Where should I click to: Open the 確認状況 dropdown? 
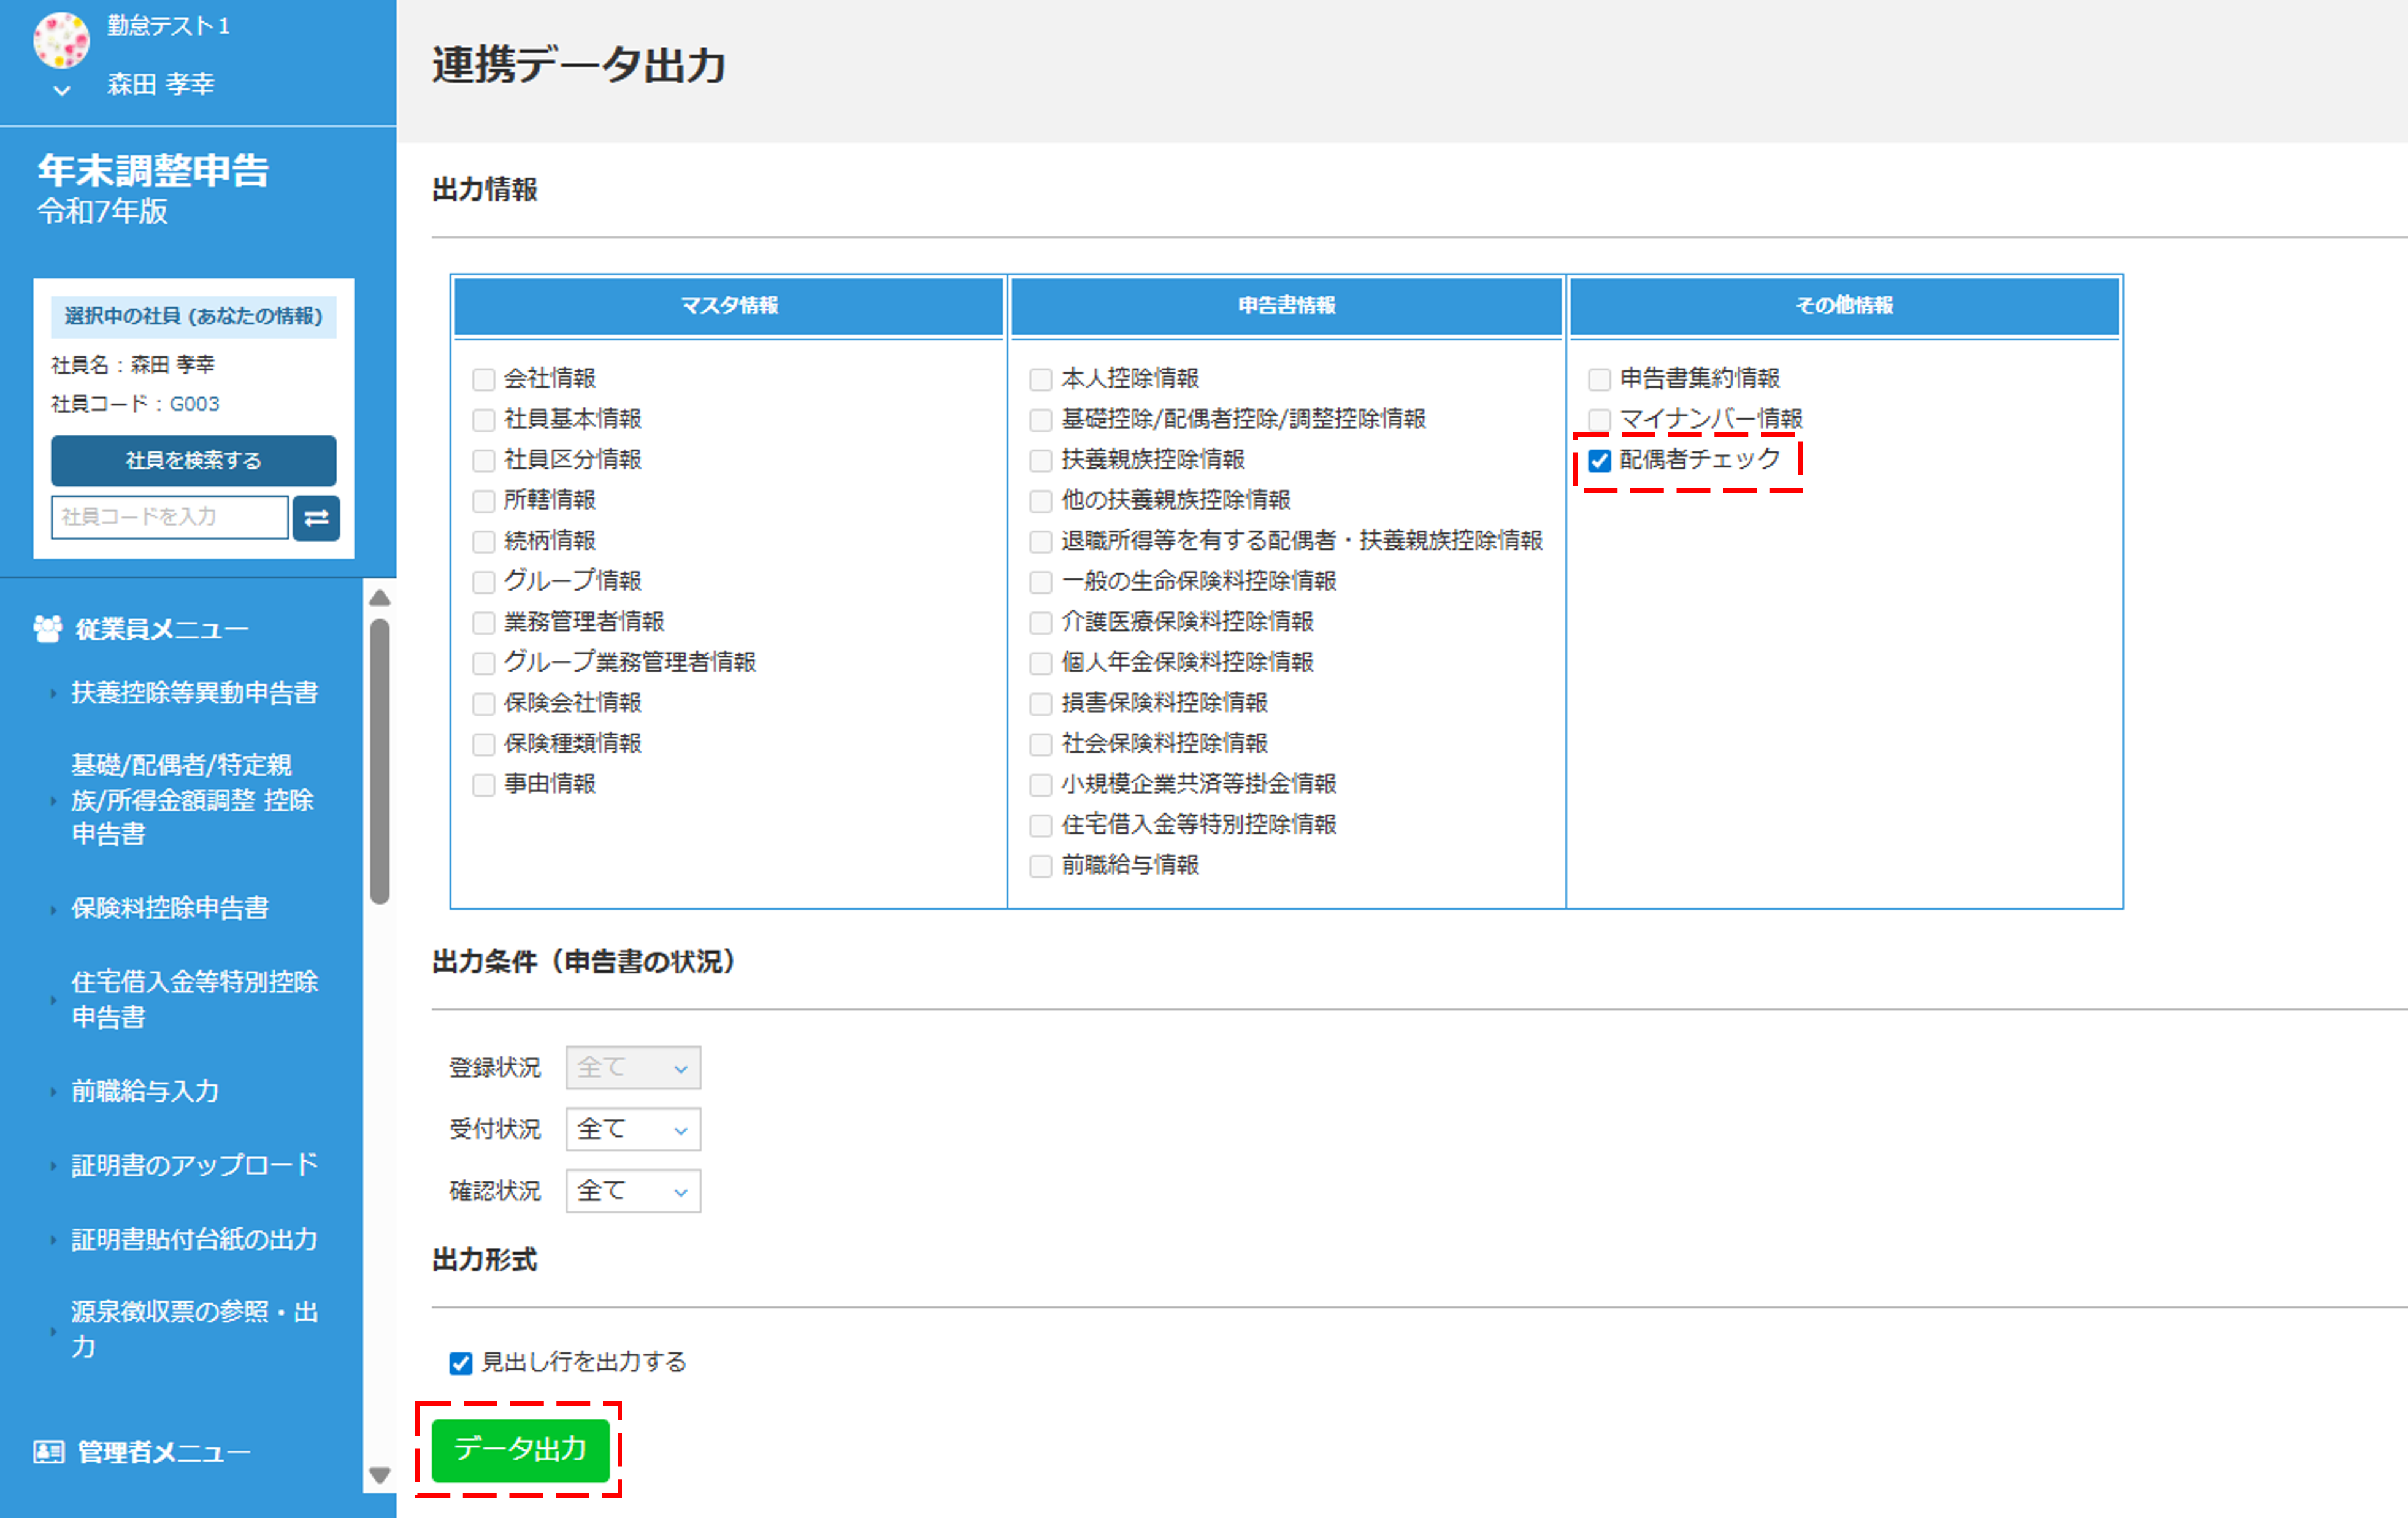click(632, 1191)
